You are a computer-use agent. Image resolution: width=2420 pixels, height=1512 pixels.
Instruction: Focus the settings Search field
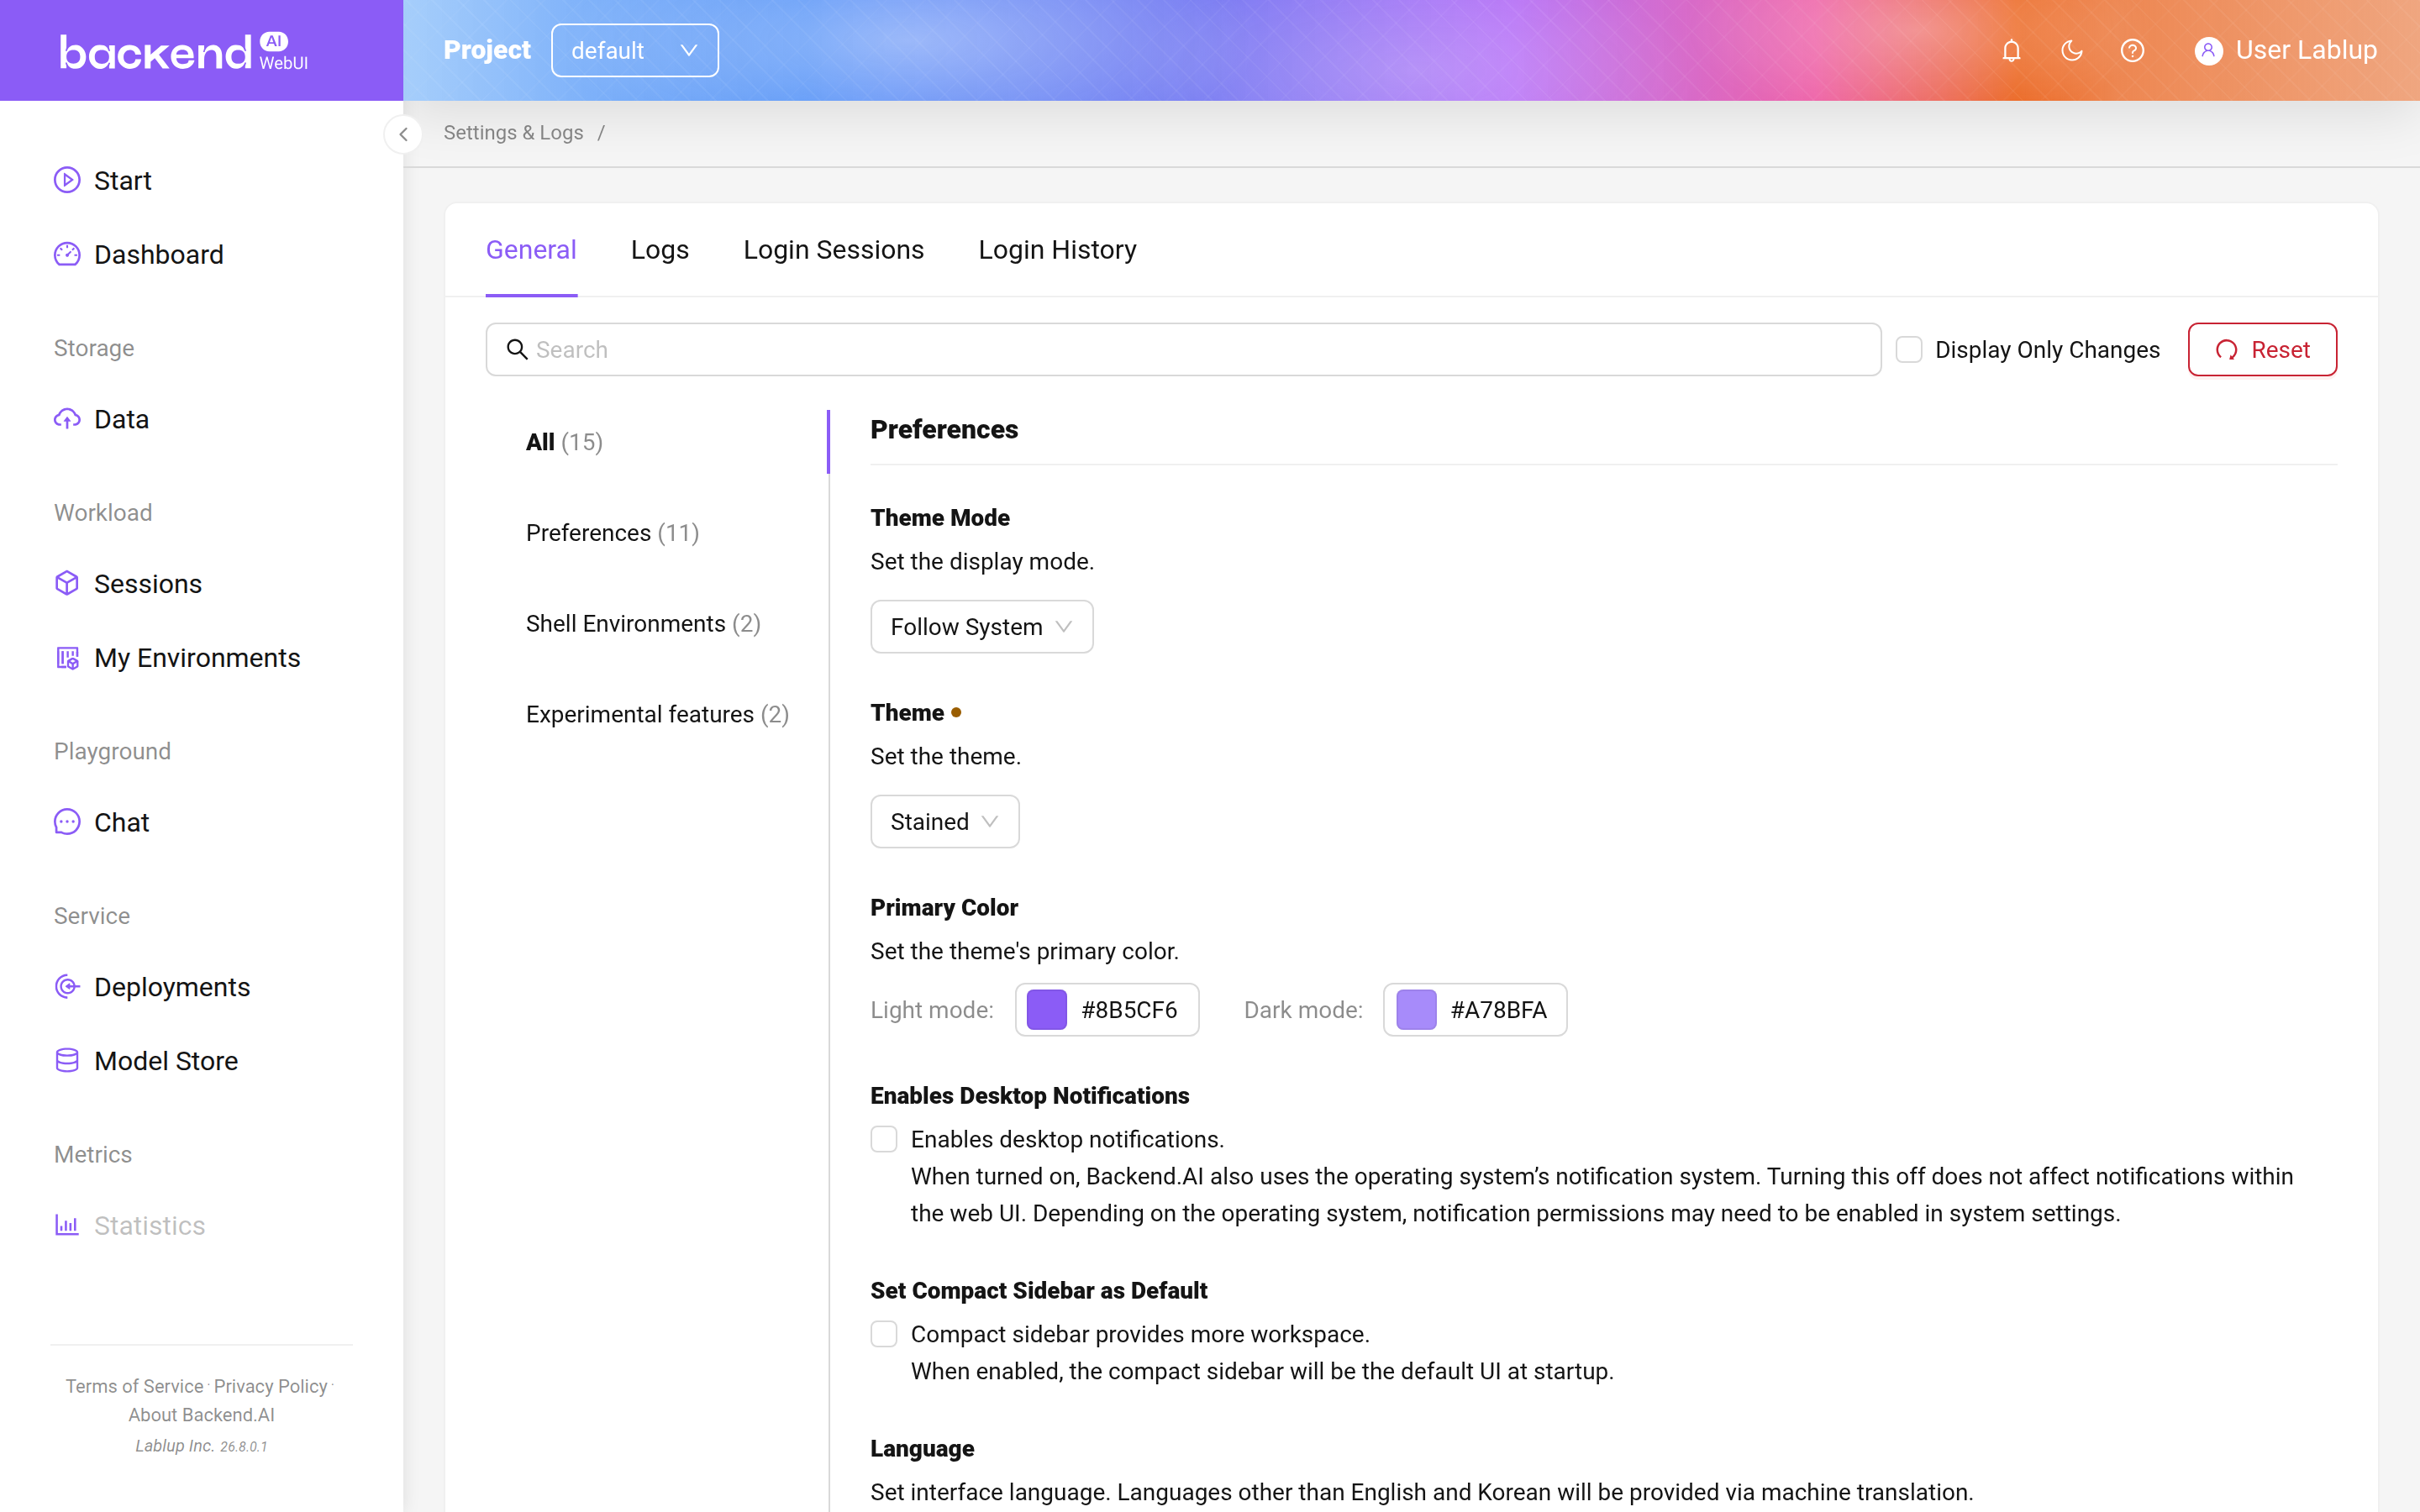click(x=1183, y=349)
